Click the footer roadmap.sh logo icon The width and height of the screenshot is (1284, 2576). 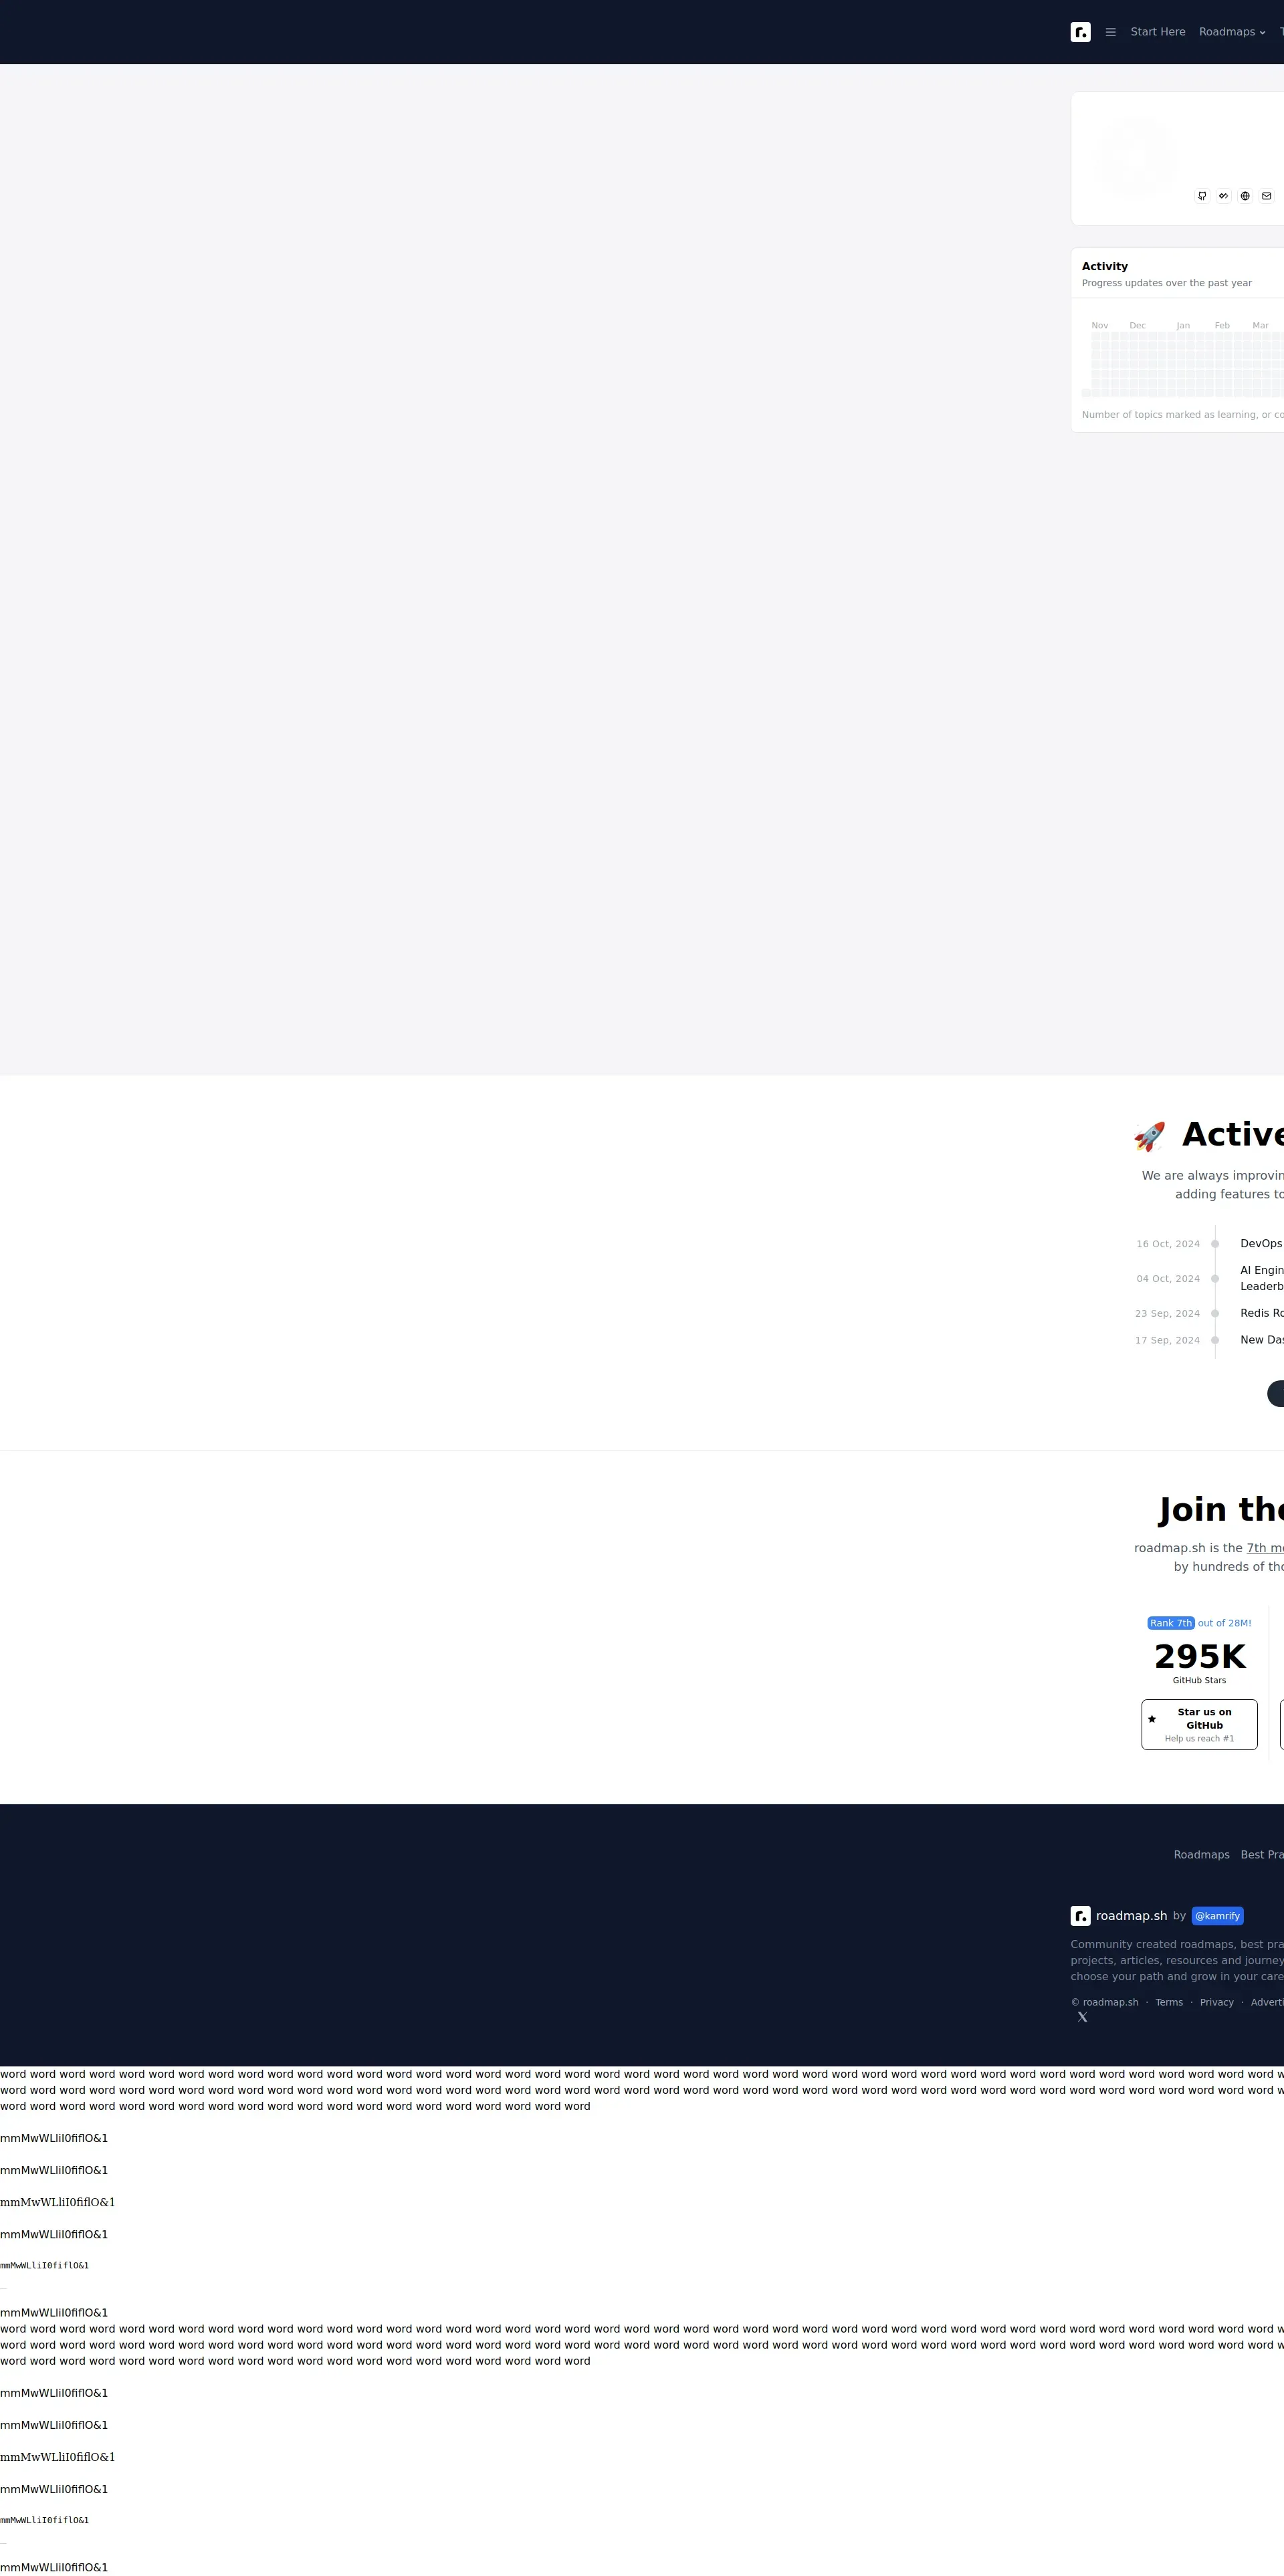1080,1916
